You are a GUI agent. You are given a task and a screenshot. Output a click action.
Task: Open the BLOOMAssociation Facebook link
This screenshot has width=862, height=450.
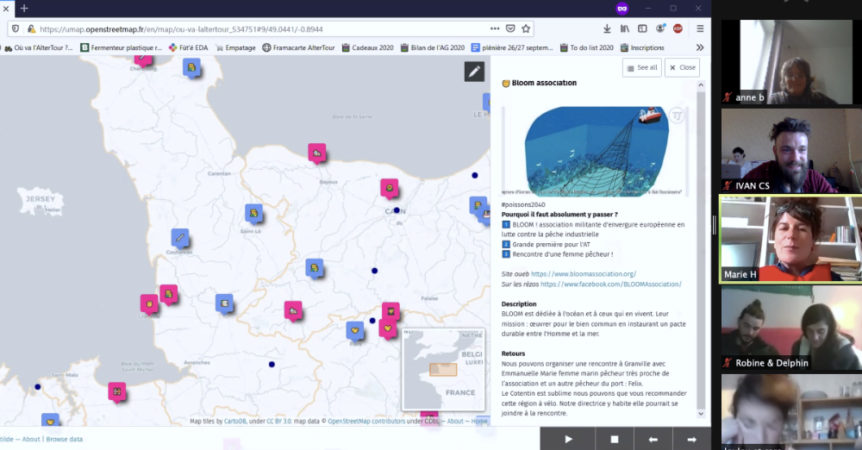(611, 284)
